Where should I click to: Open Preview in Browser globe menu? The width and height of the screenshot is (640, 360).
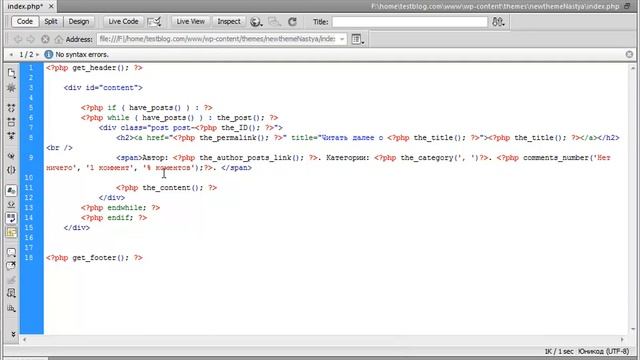(x=256, y=22)
